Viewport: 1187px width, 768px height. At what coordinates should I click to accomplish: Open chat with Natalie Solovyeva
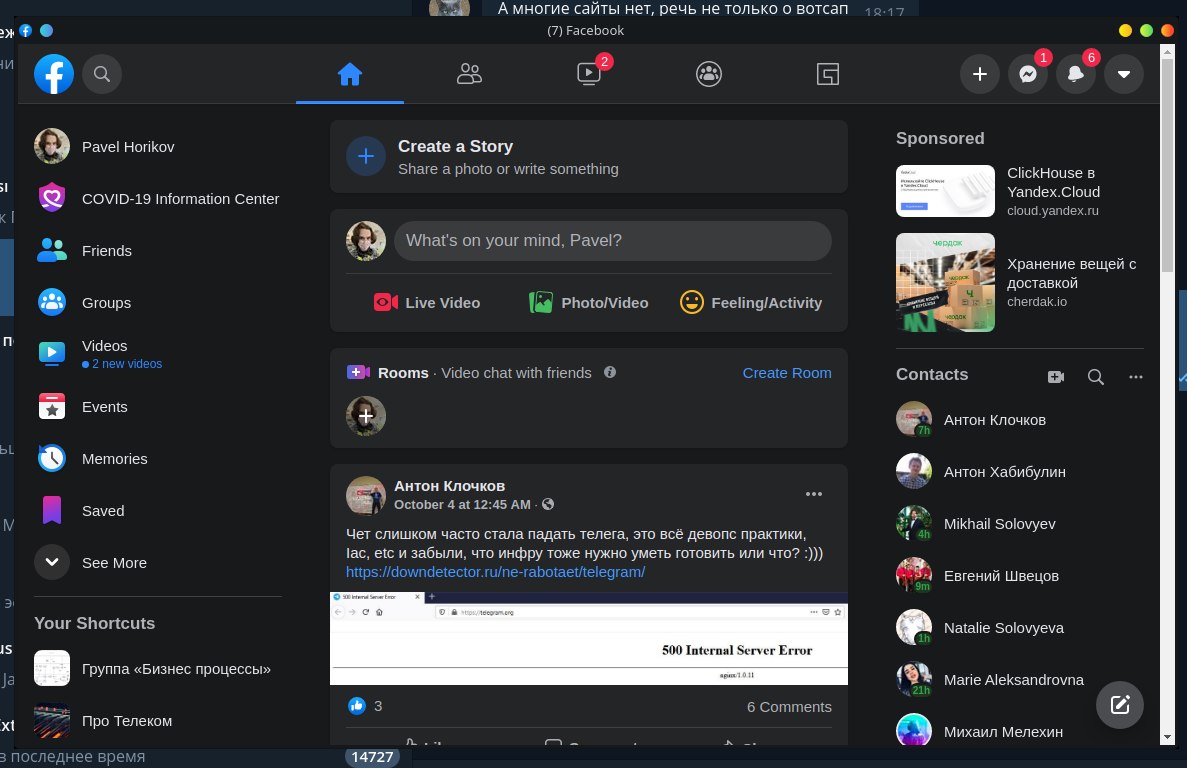coord(1020,628)
